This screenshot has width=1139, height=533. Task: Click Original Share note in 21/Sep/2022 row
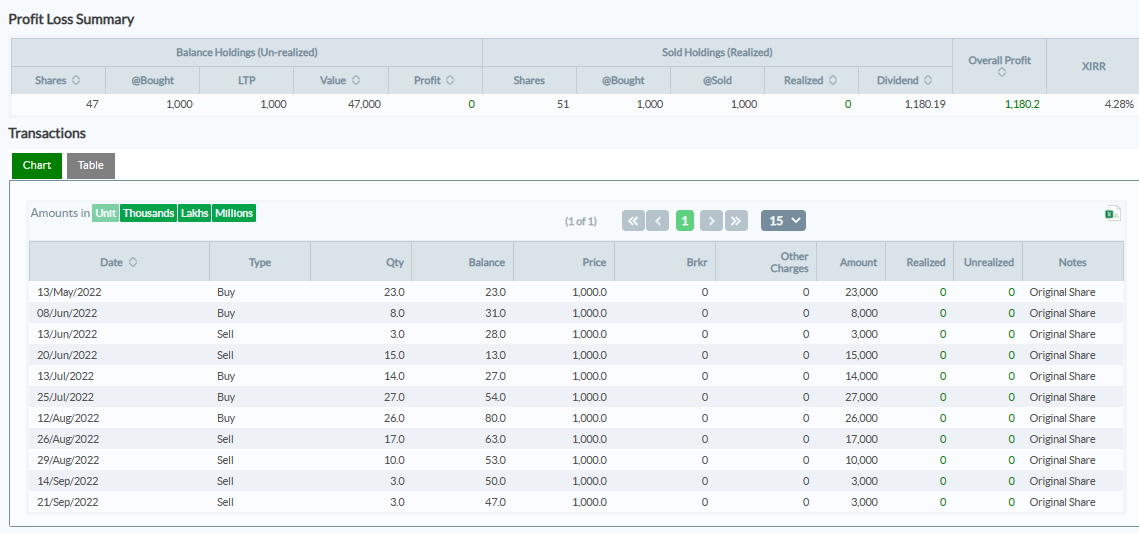(1062, 502)
